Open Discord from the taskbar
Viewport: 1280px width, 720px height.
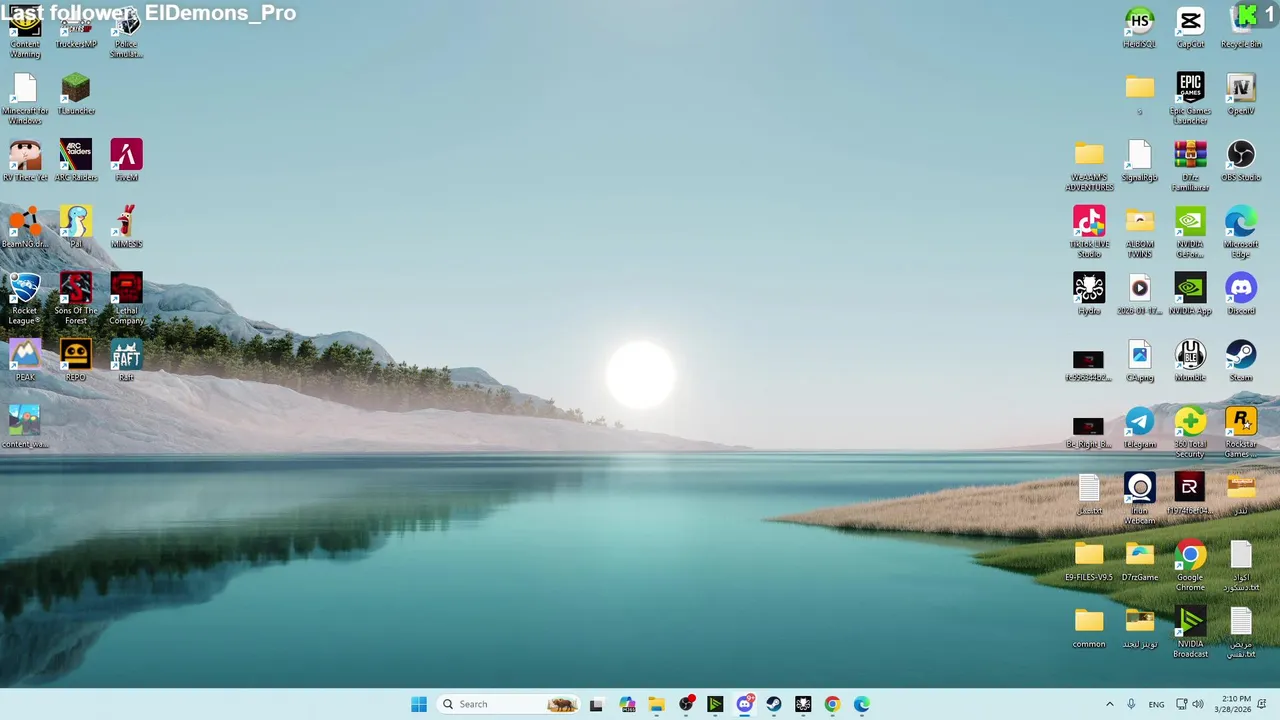point(745,704)
